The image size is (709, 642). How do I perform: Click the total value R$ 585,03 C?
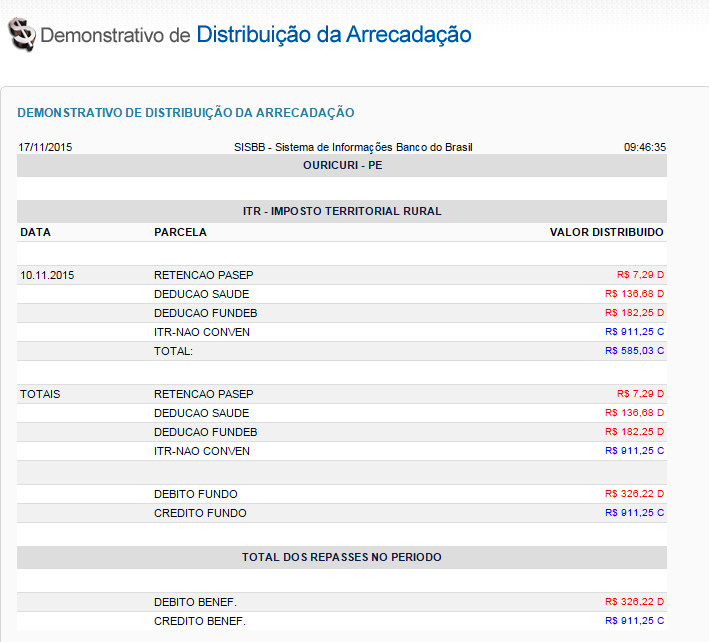[x=634, y=350]
